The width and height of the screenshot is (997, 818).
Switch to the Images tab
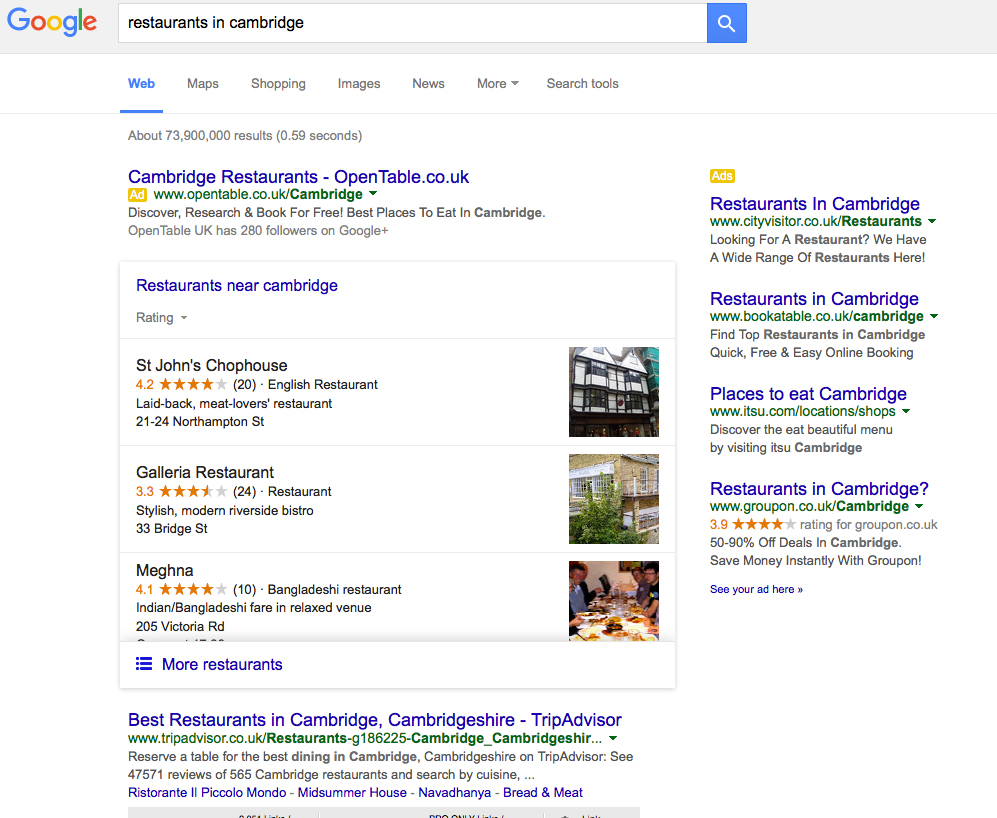point(359,83)
